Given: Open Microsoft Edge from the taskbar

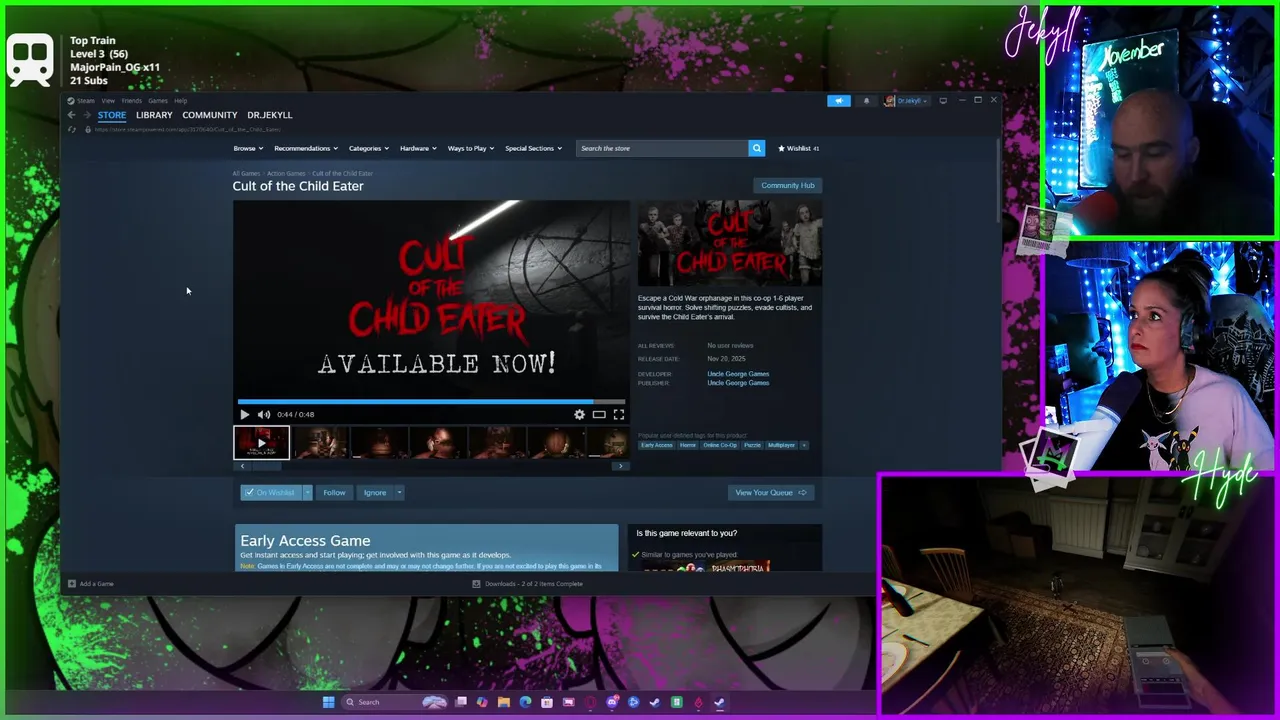Looking at the screenshot, I should (526, 702).
